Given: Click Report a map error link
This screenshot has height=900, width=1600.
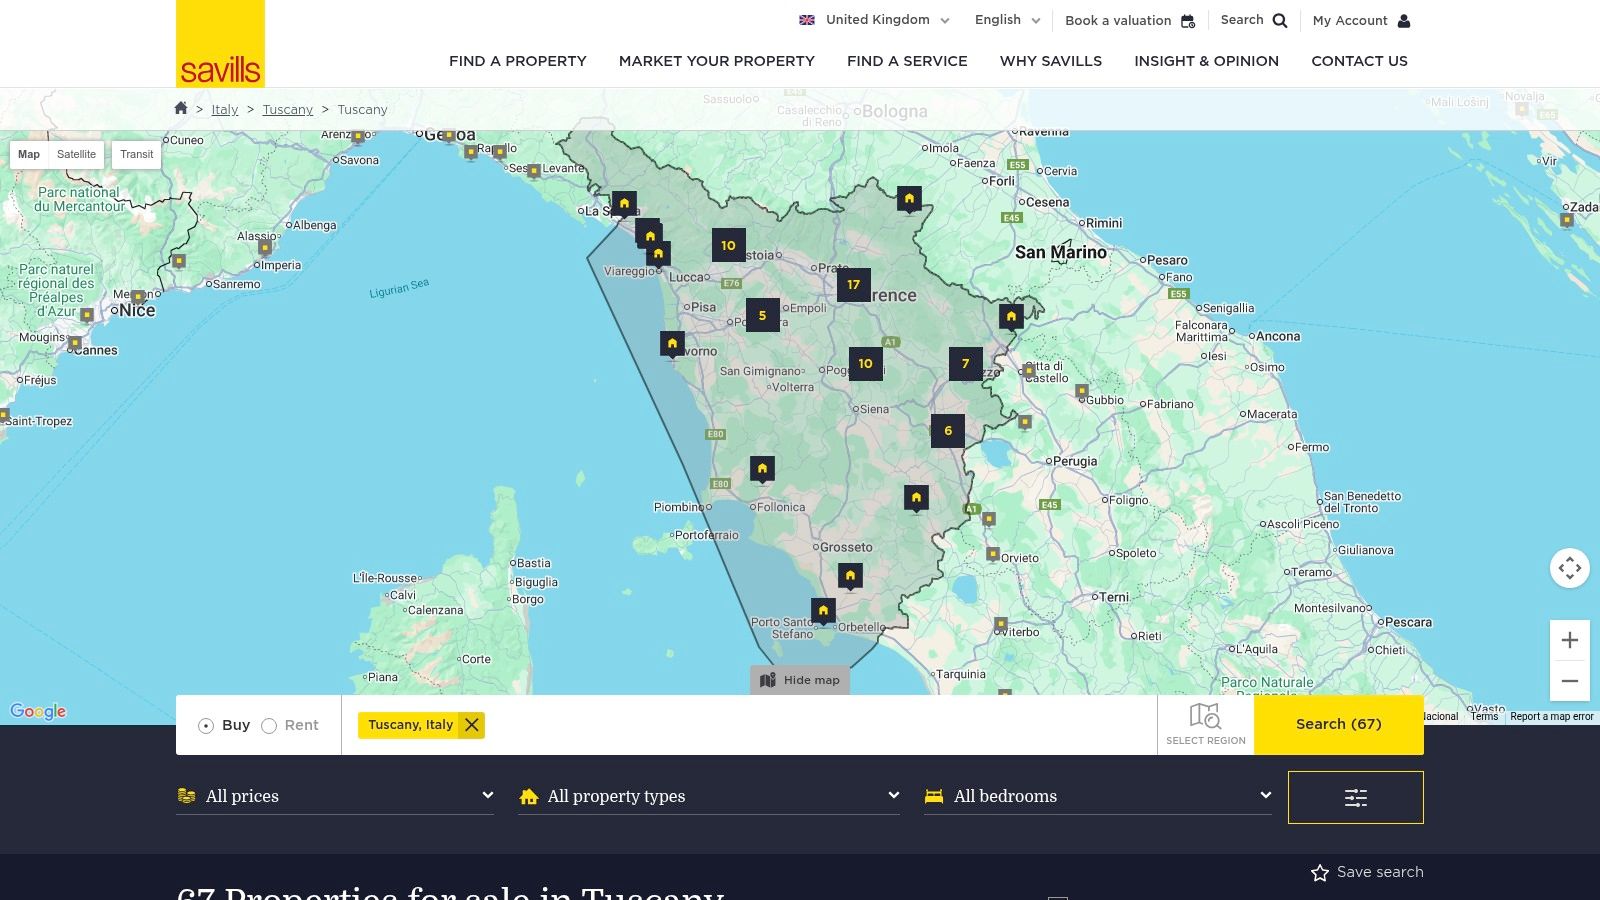Looking at the screenshot, I should tap(1552, 716).
